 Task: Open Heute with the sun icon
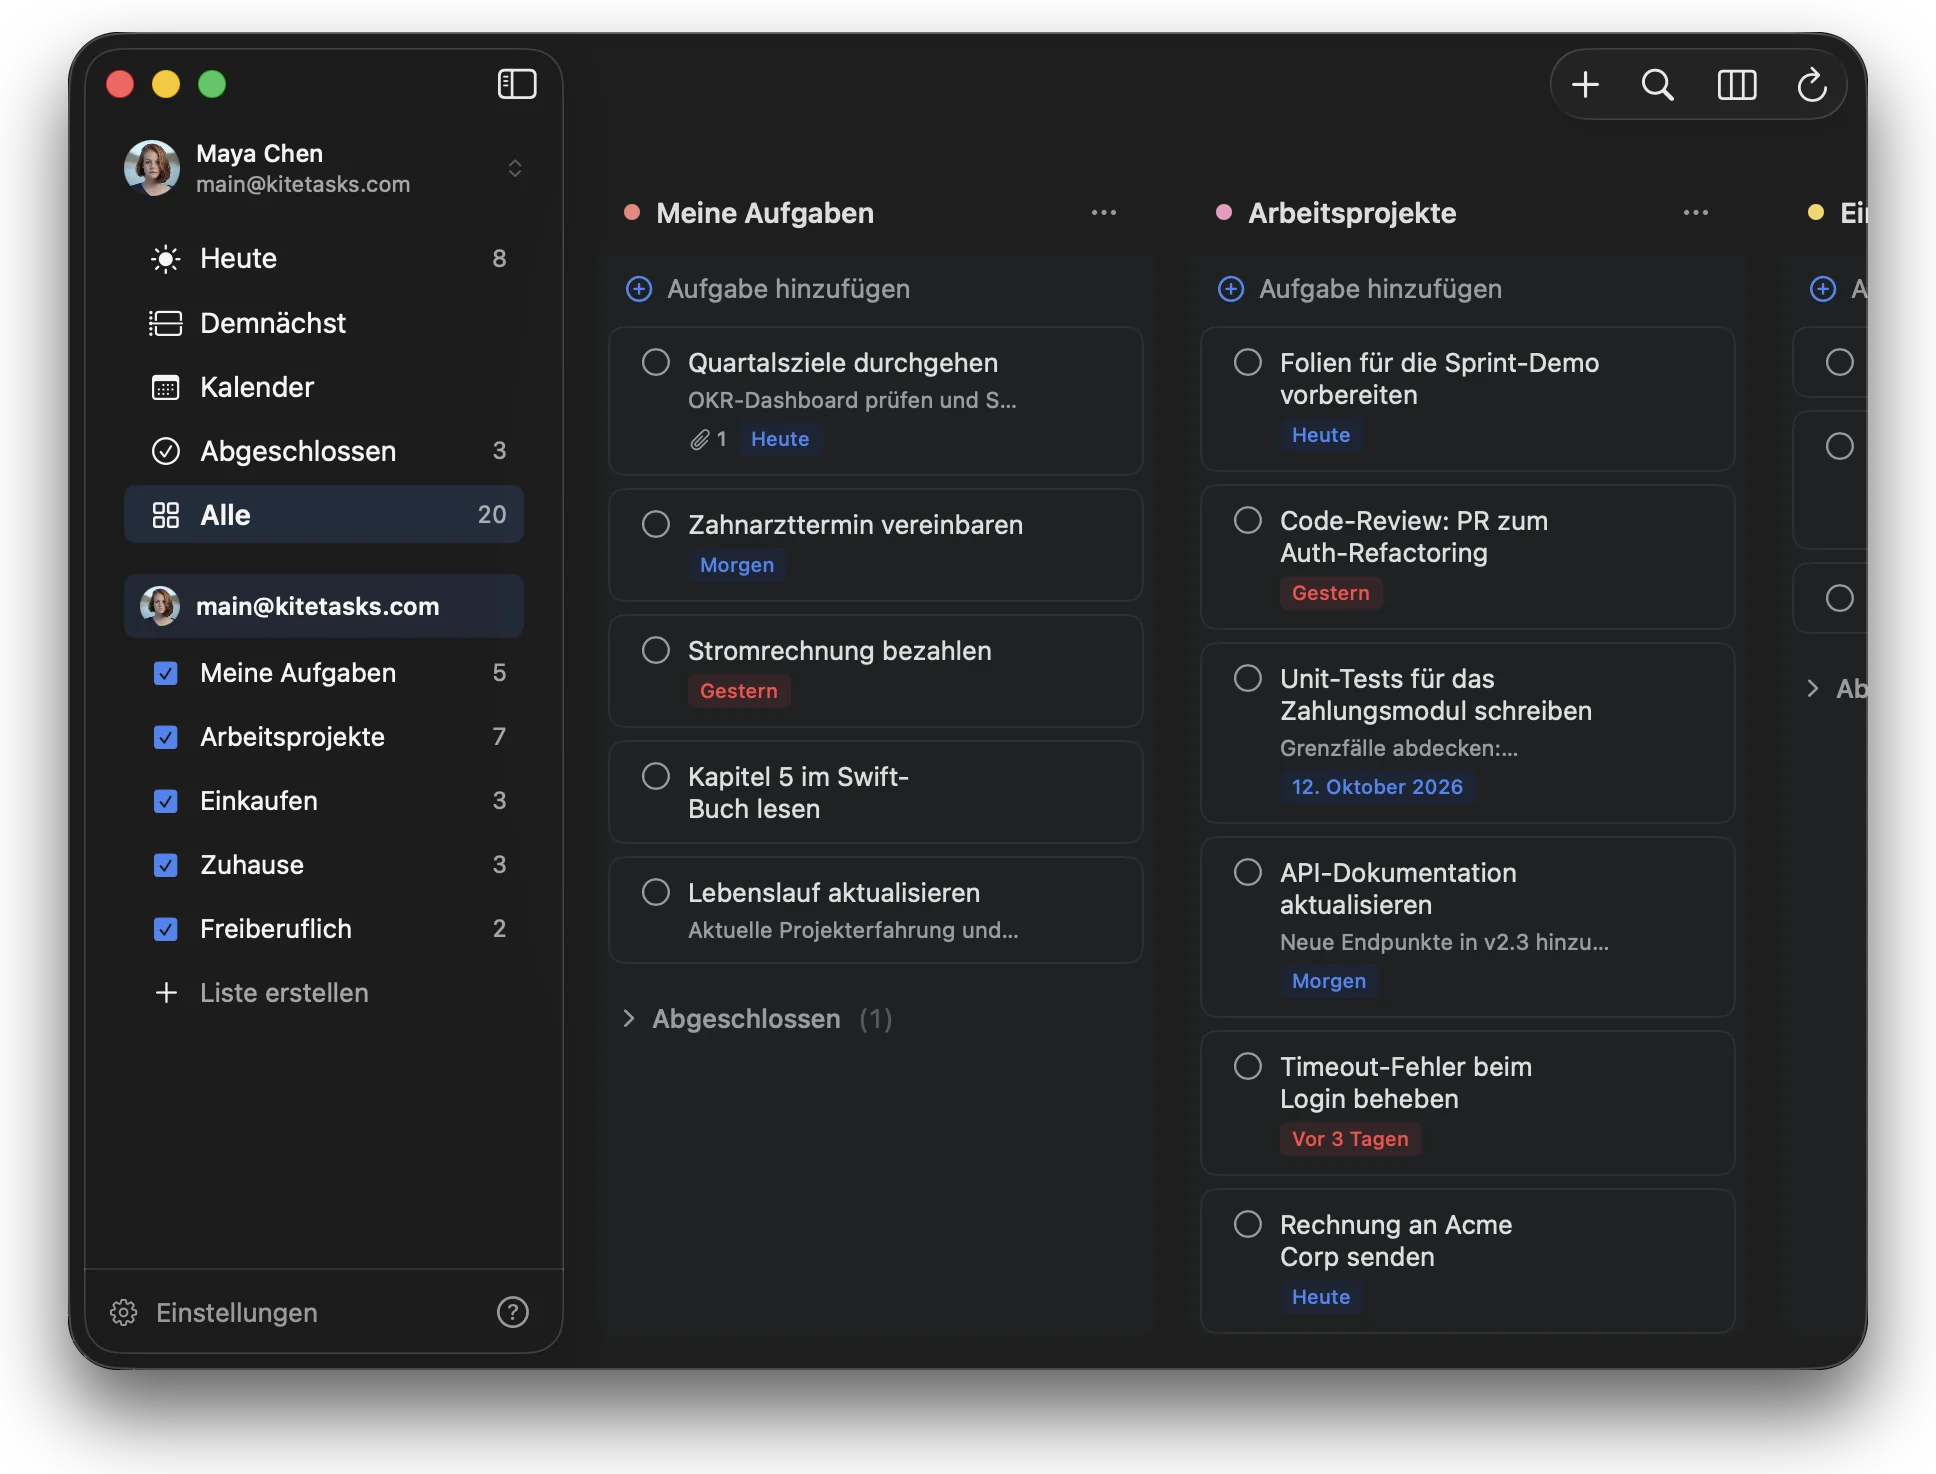(166, 259)
